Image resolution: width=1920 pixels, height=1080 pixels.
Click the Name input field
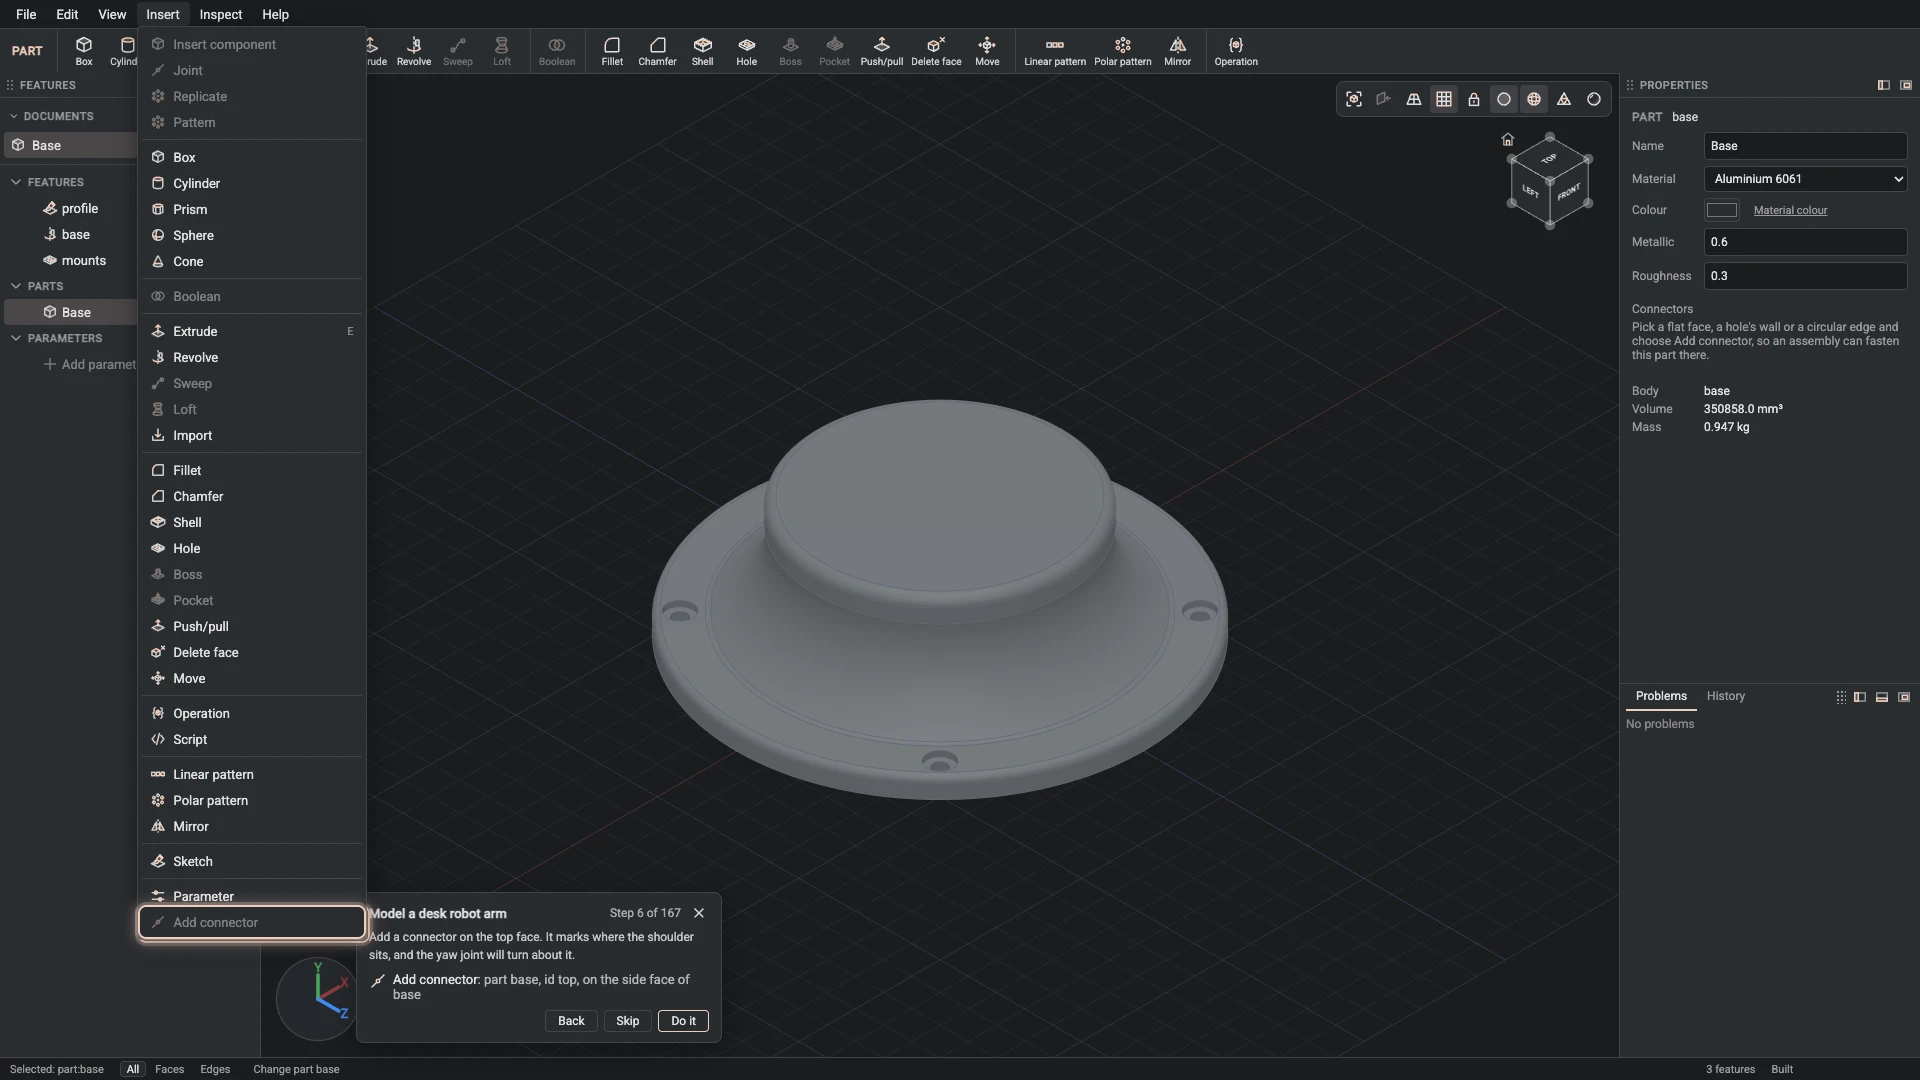[x=1805, y=146]
